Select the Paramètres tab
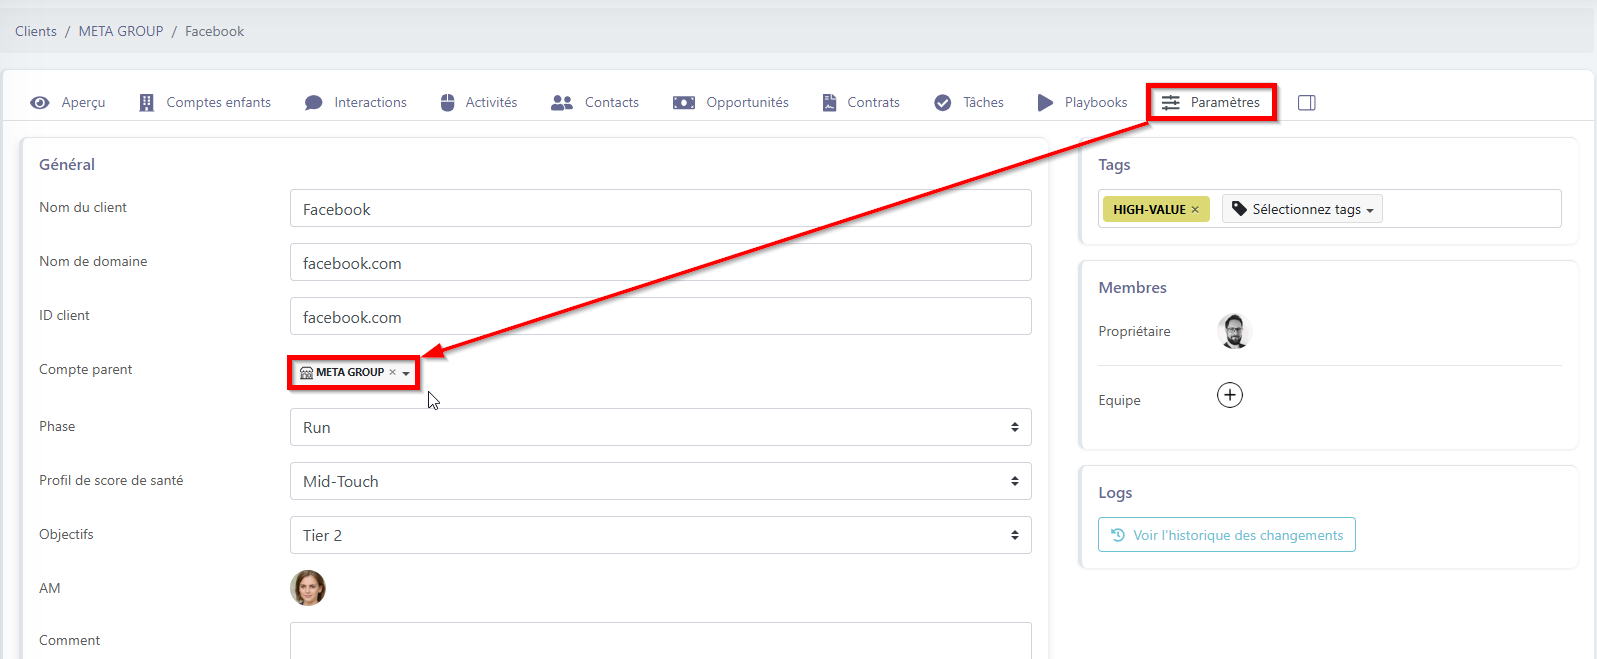The image size is (1597, 659). coord(1211,103)
